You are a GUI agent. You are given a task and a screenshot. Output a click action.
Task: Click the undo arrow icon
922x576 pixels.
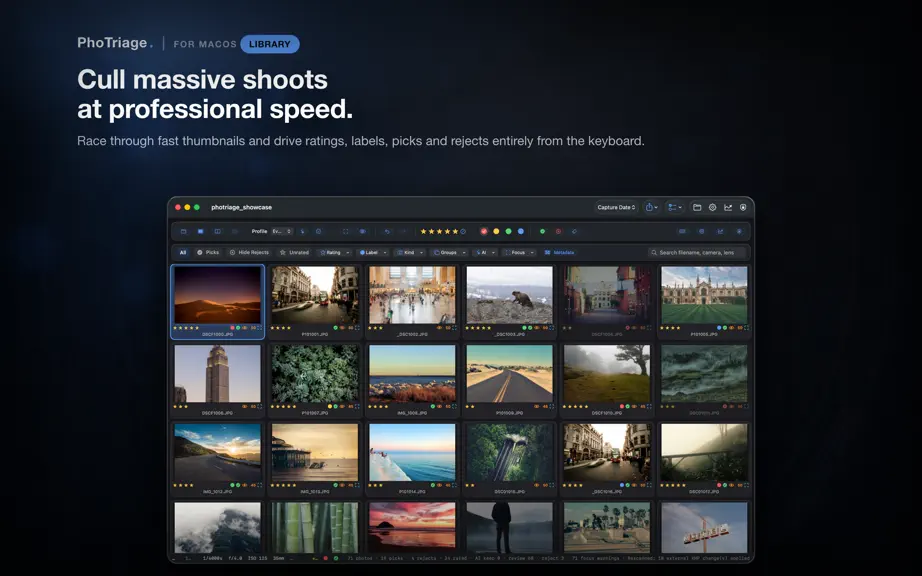(x=387, y=232)
